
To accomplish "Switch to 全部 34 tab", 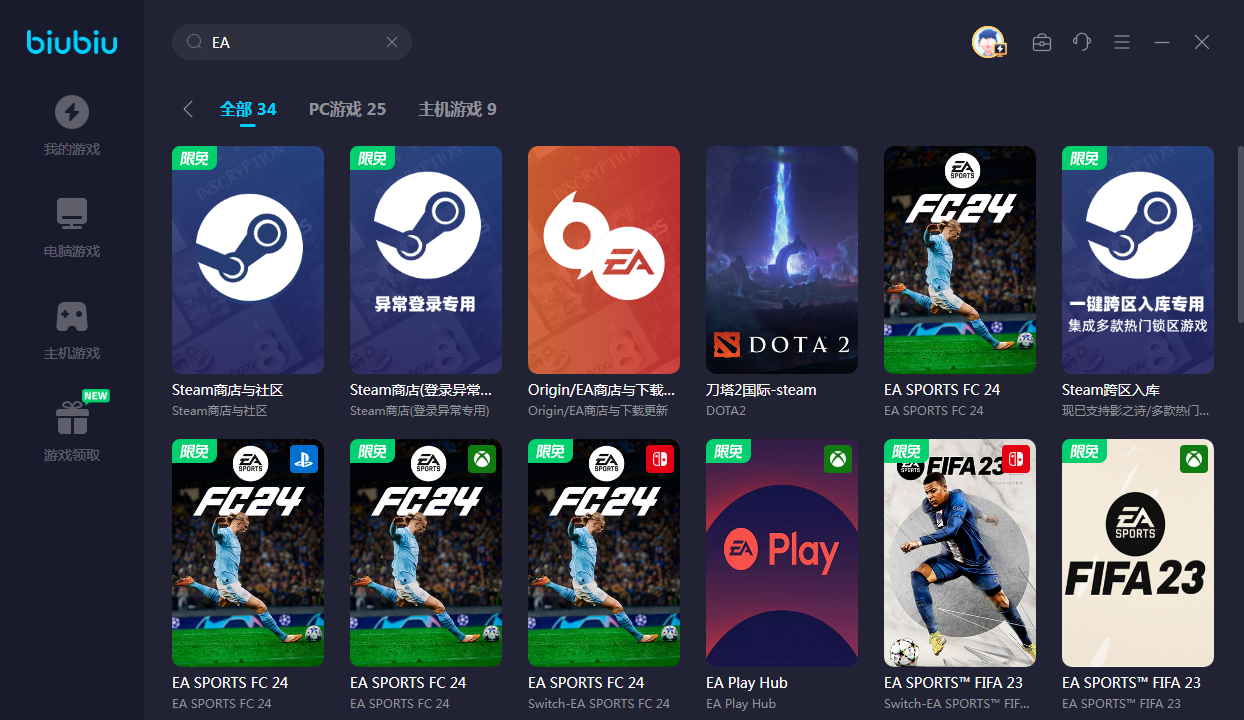I will click(248, 109).
